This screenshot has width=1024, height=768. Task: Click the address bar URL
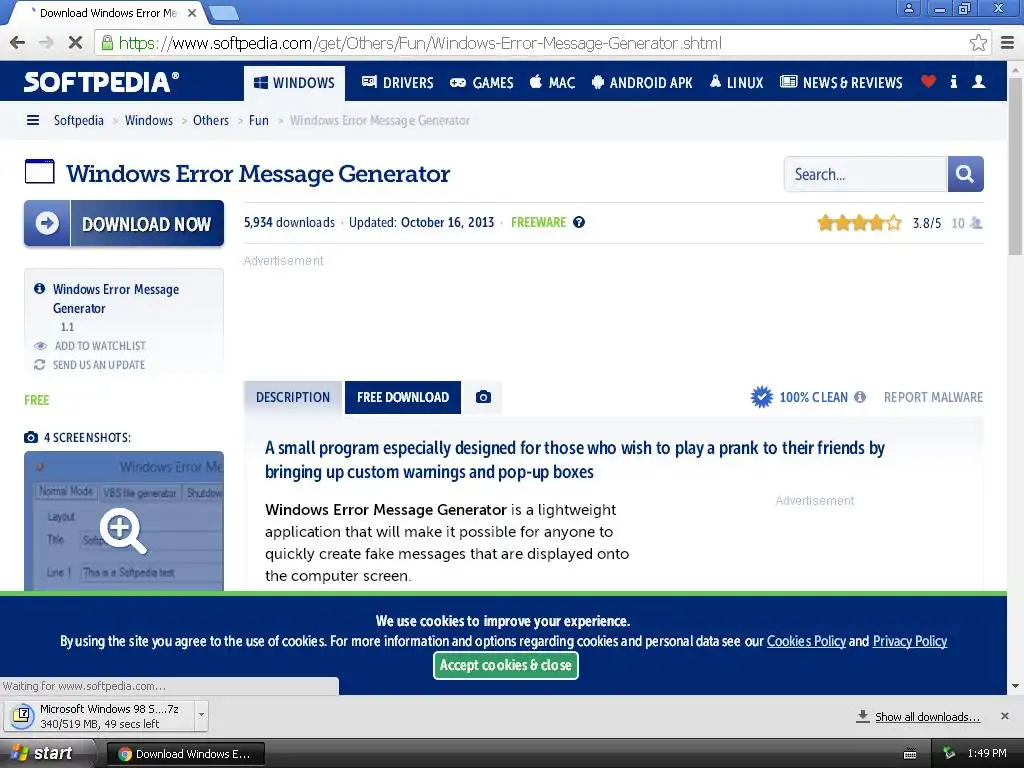[x=420, y=43]
